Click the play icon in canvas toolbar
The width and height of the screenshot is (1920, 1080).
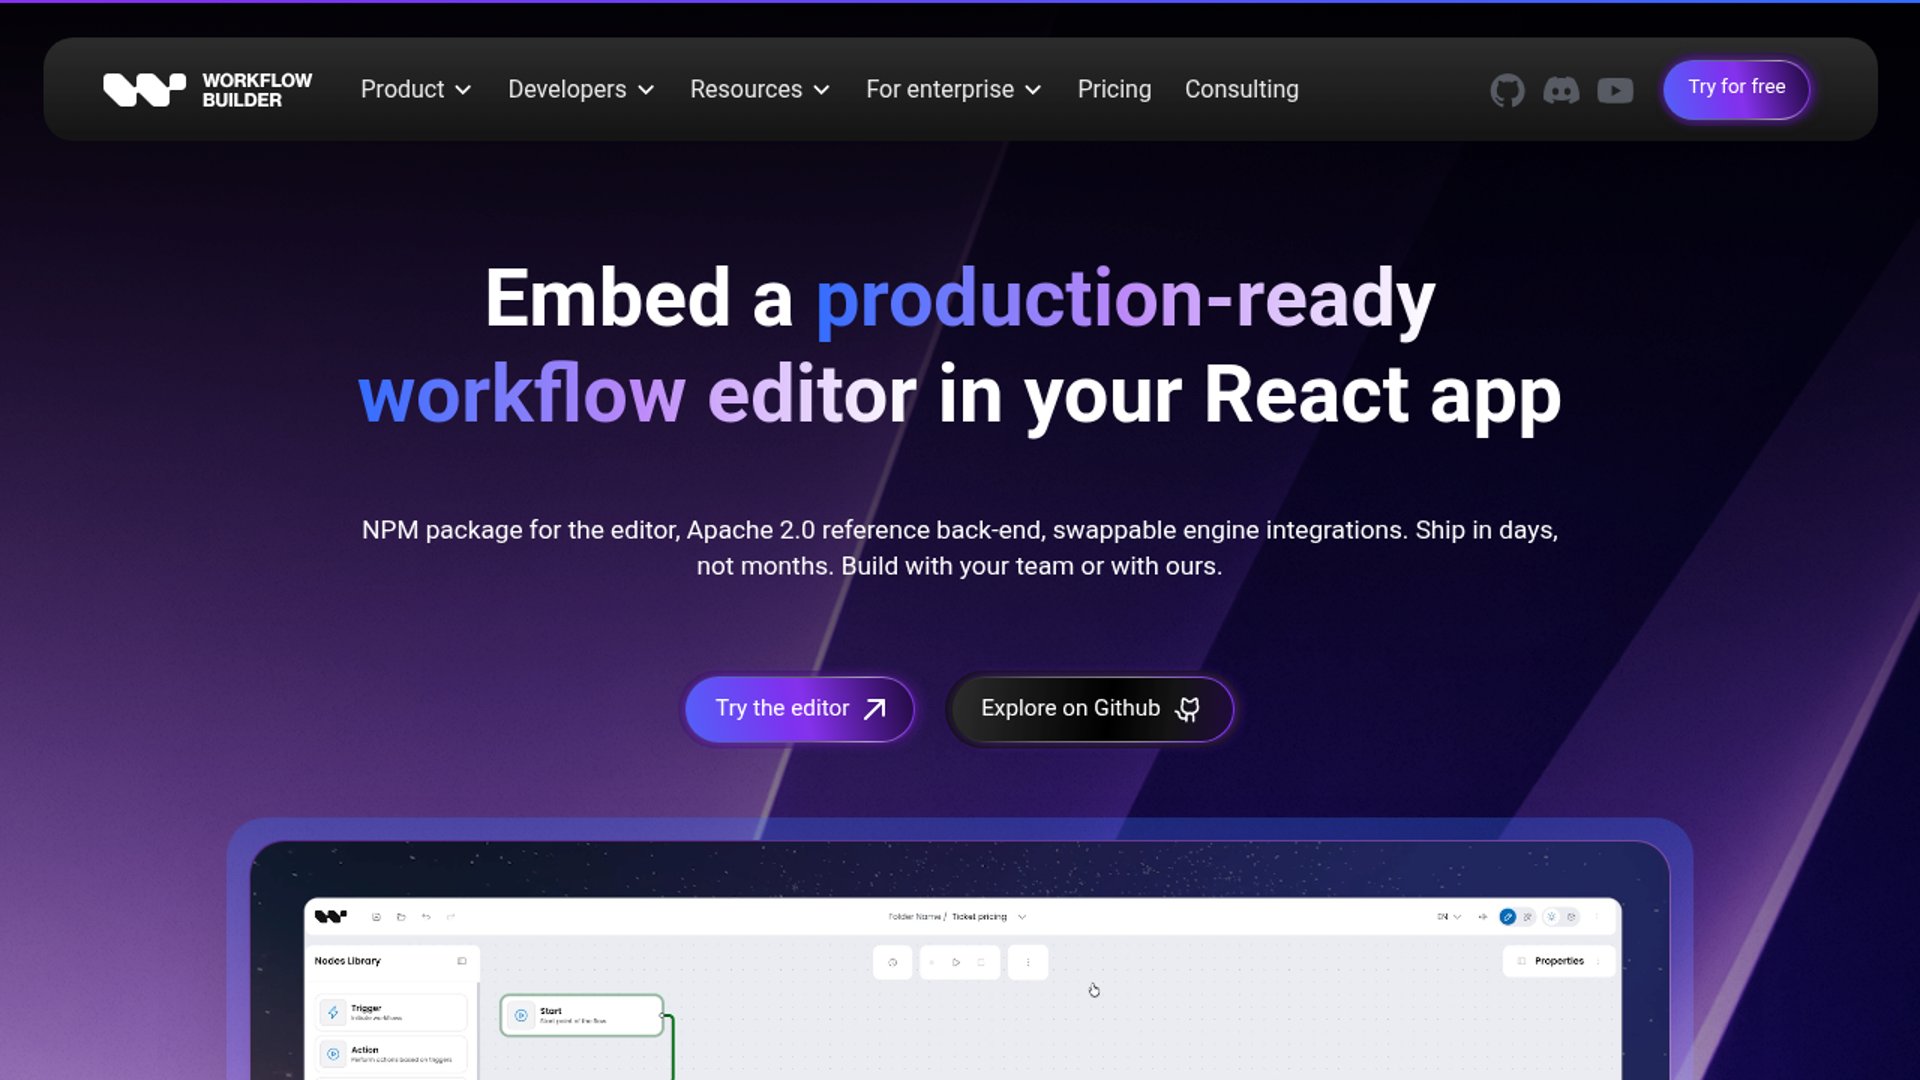click(x=956, y=962)
